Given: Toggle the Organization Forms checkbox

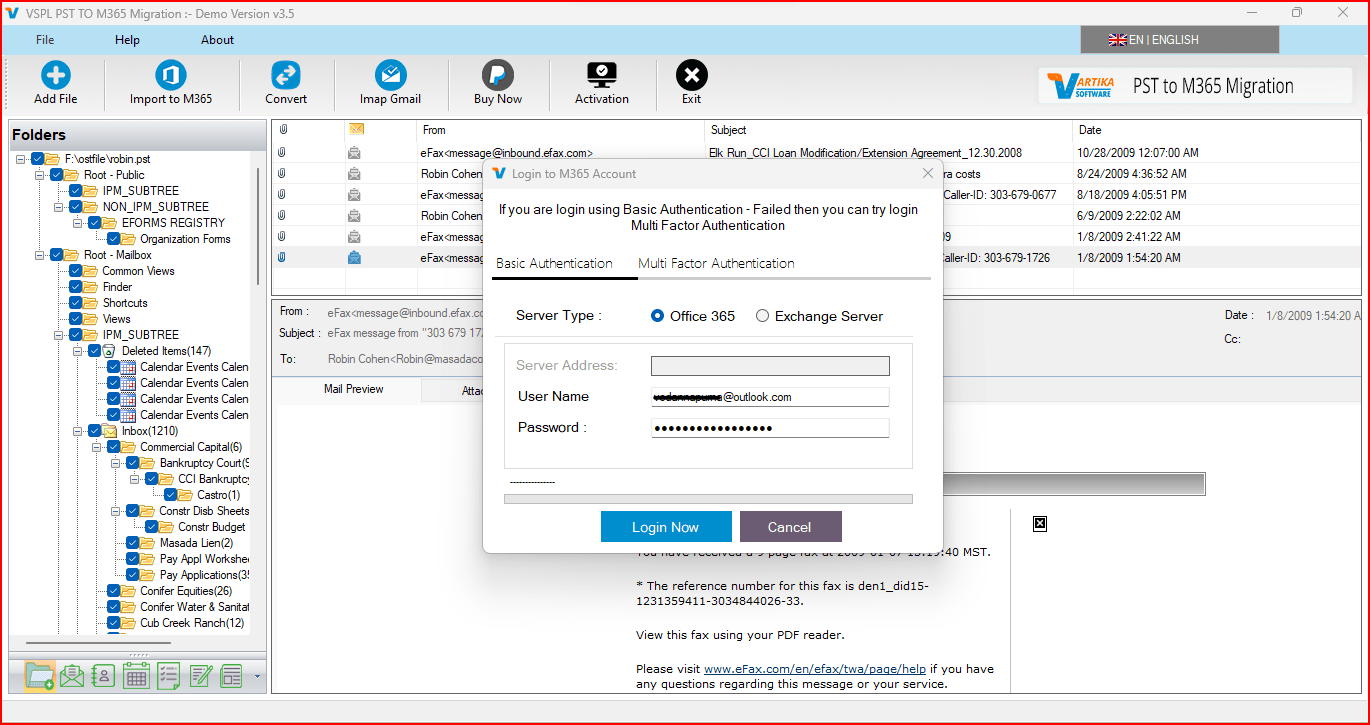Looking at the screenshot, I should click(x=114, y=239).
